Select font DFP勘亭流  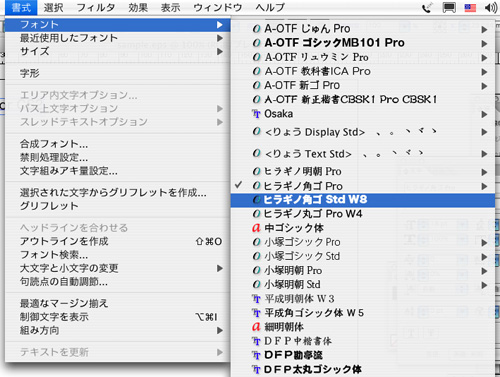363,355
